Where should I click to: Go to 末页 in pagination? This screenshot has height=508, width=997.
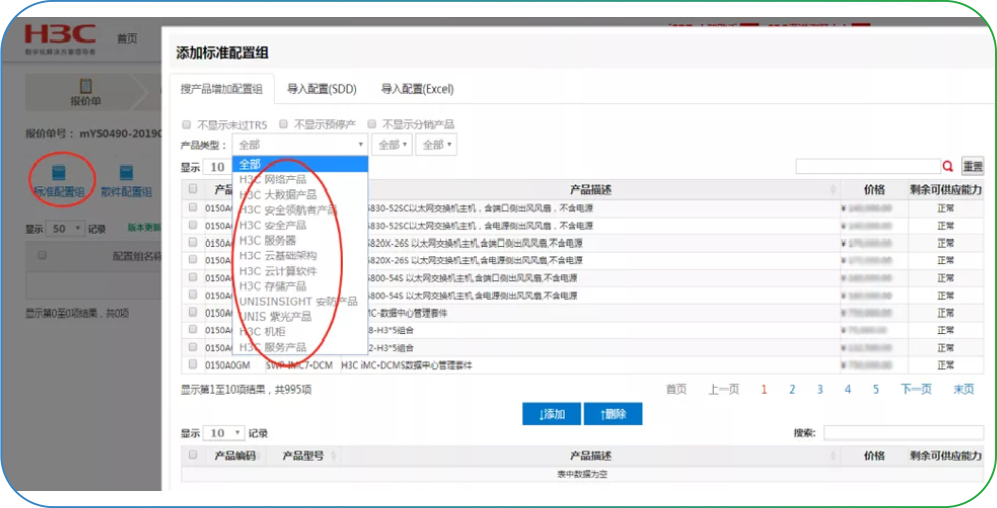coord(963,390)
